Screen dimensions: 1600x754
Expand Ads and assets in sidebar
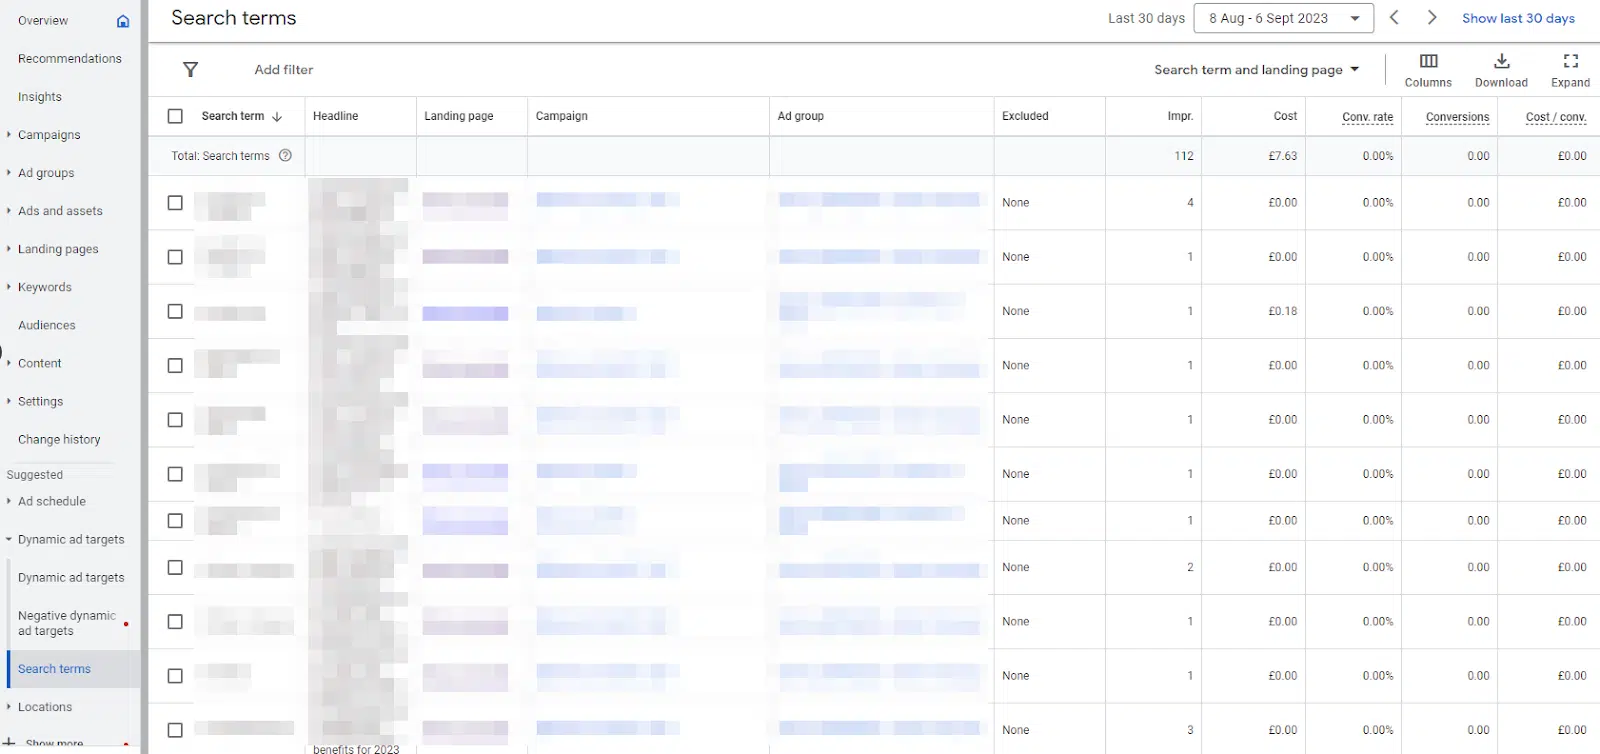tap(9, 211)
